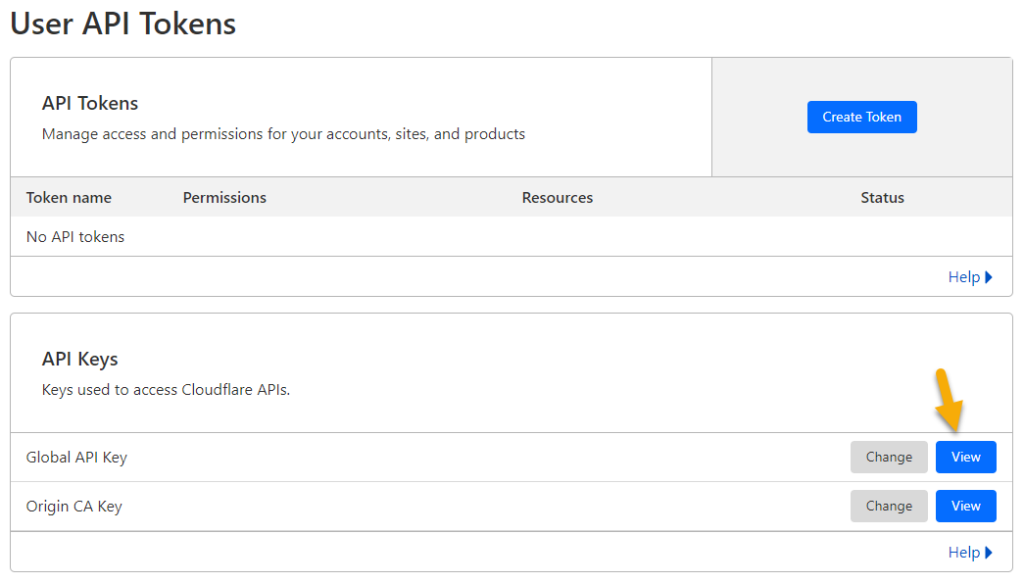Click the User API Tokens page heading
1024x583 pixels.
click(x=123, y=24)
